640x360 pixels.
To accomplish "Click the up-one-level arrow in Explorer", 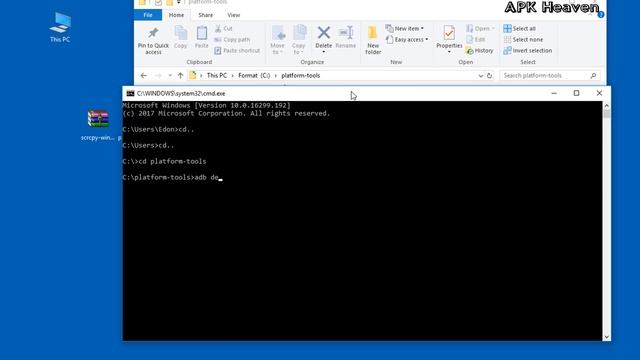I will [180, 76].
